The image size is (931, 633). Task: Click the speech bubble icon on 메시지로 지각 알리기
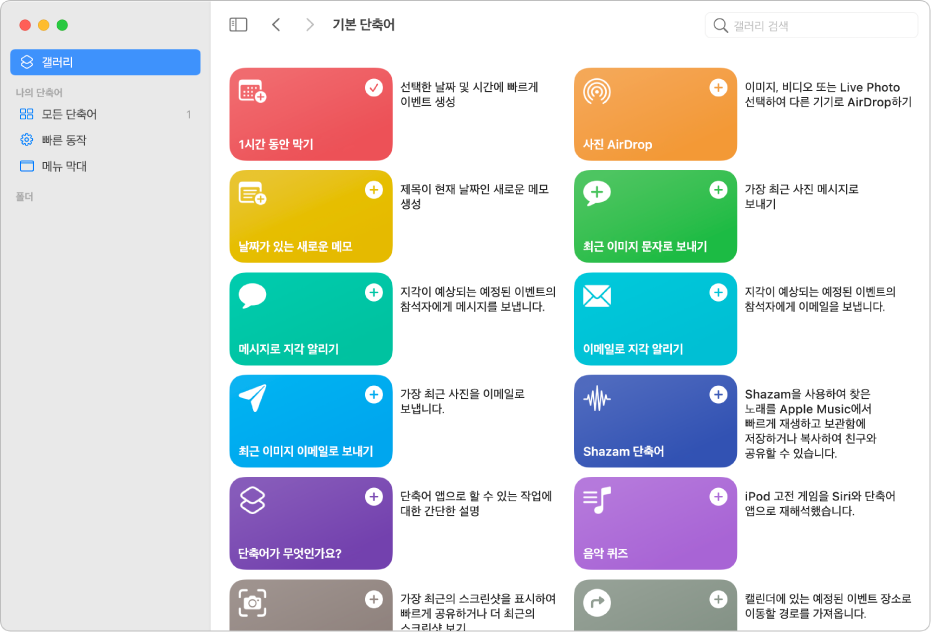click(251, 293)
